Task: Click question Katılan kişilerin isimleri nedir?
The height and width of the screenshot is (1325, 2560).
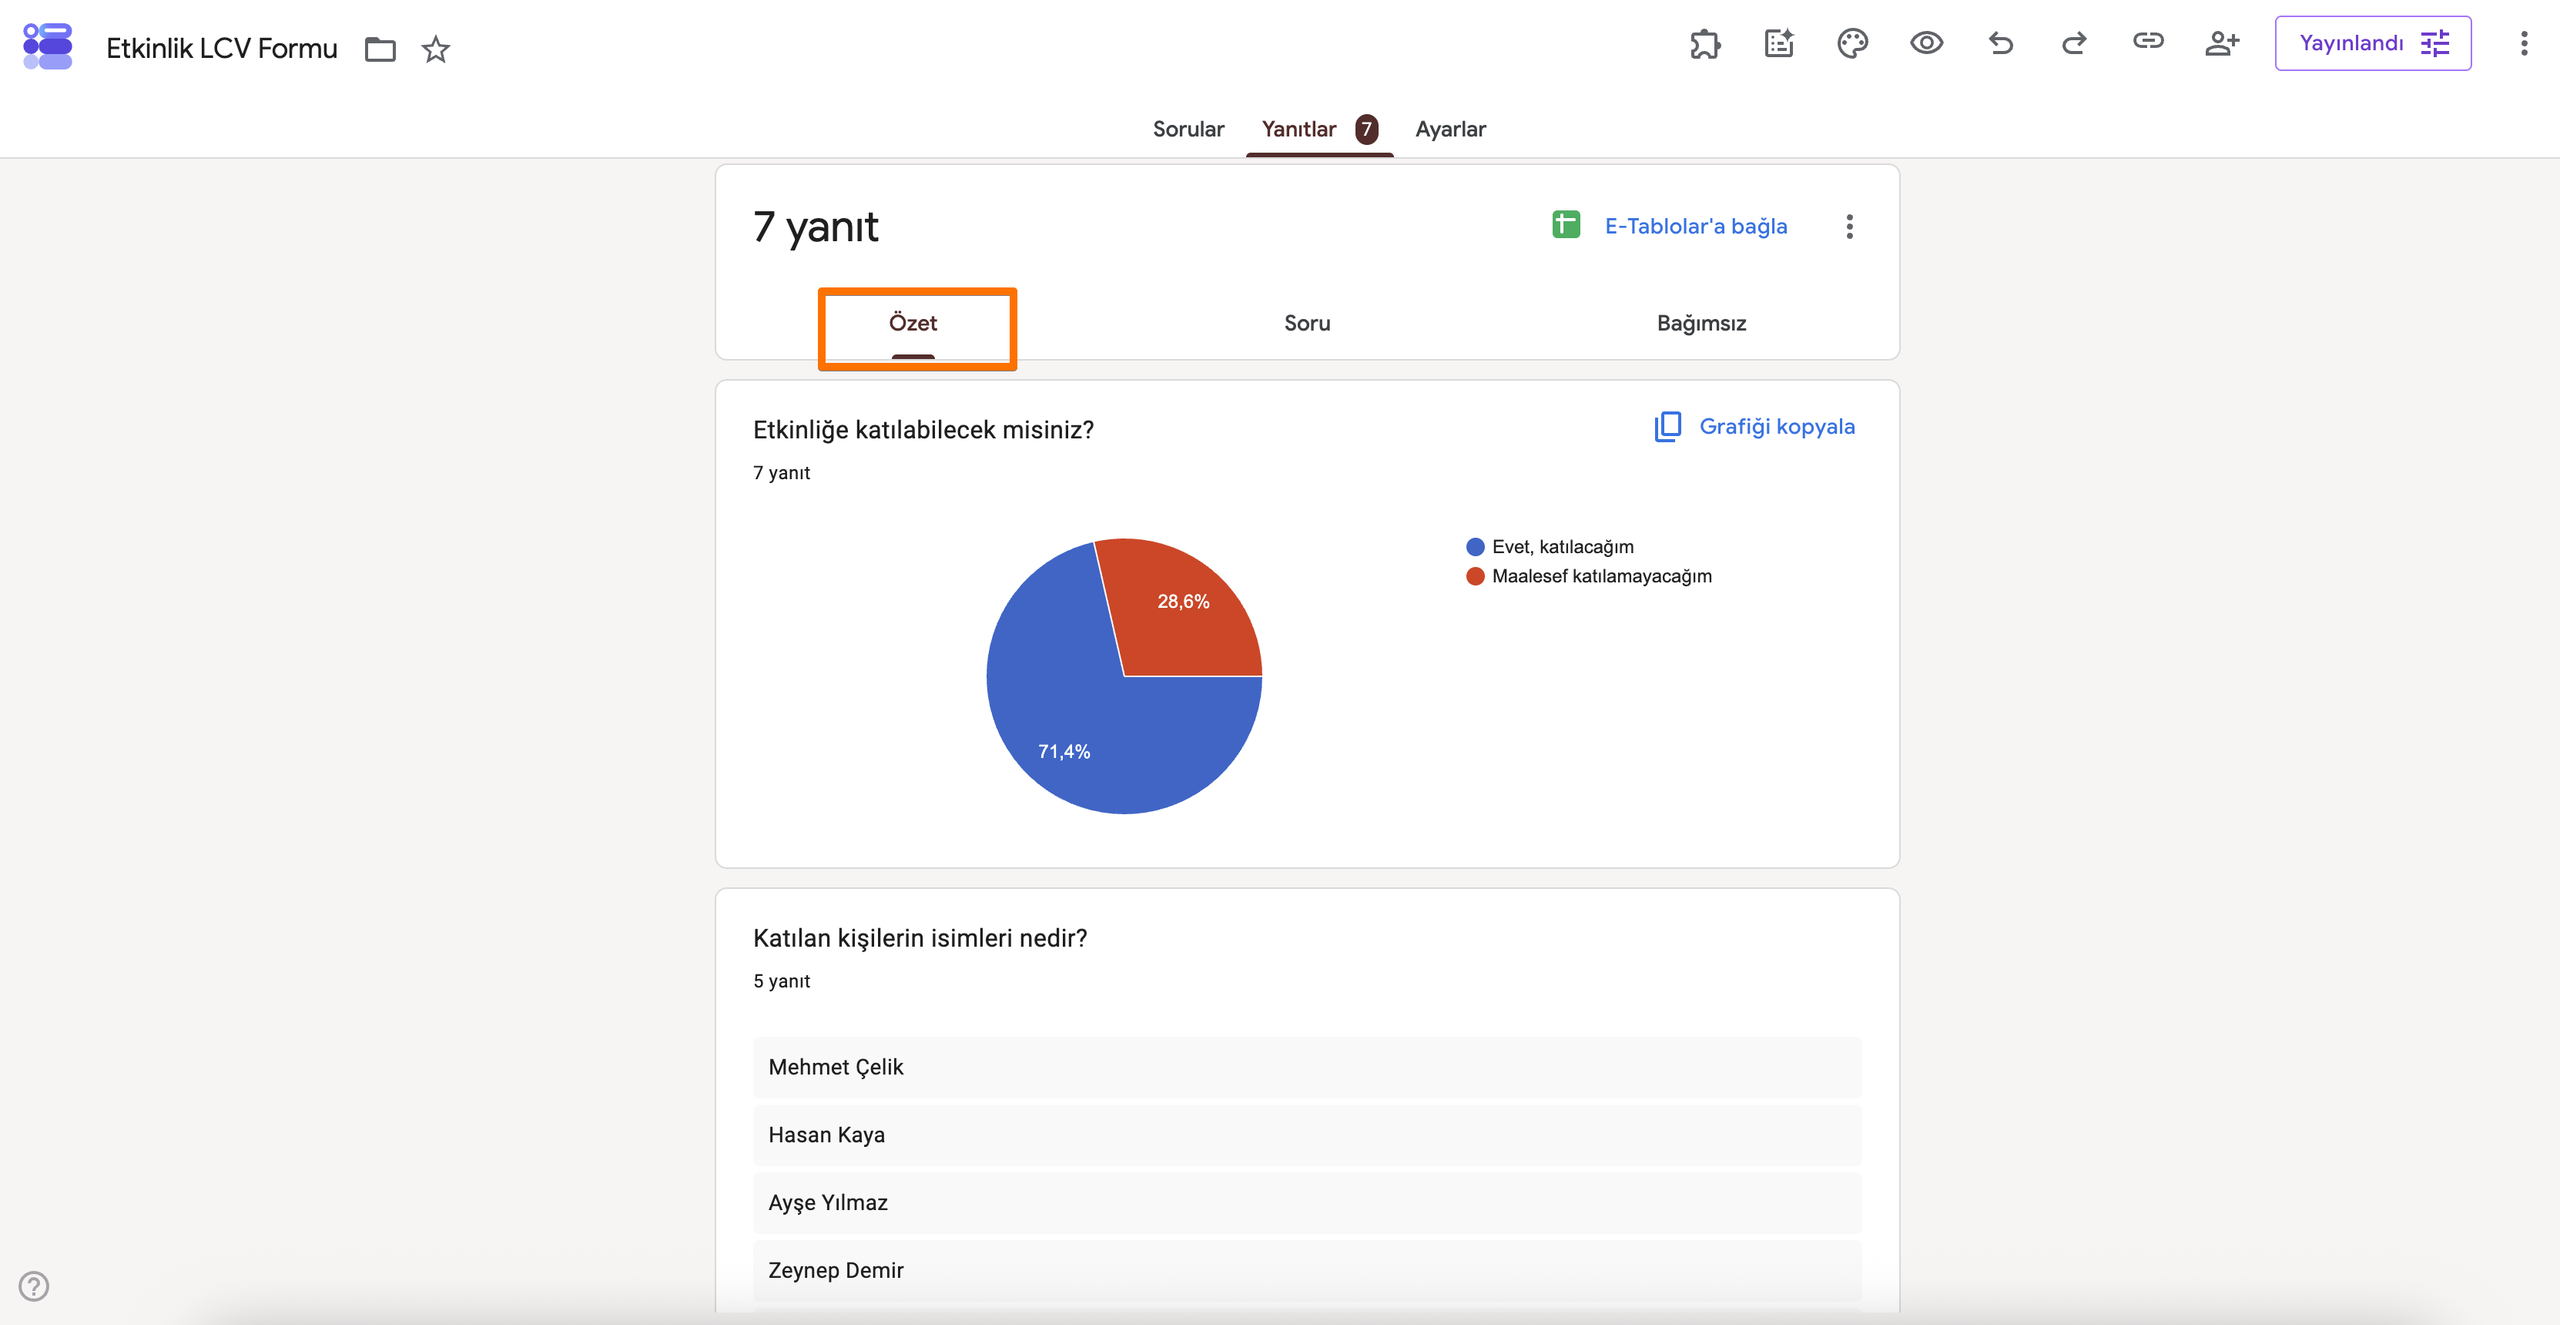Action: [x=920, y=938]
